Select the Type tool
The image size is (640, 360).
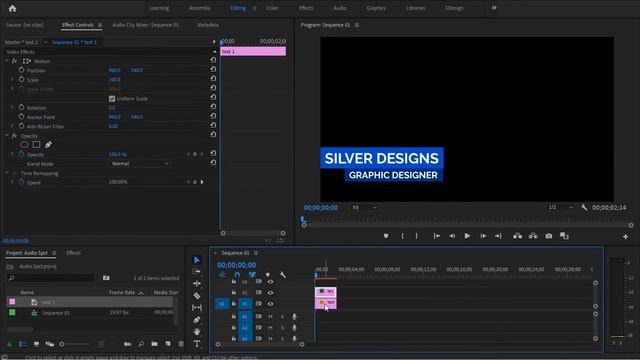click(197, 344)
